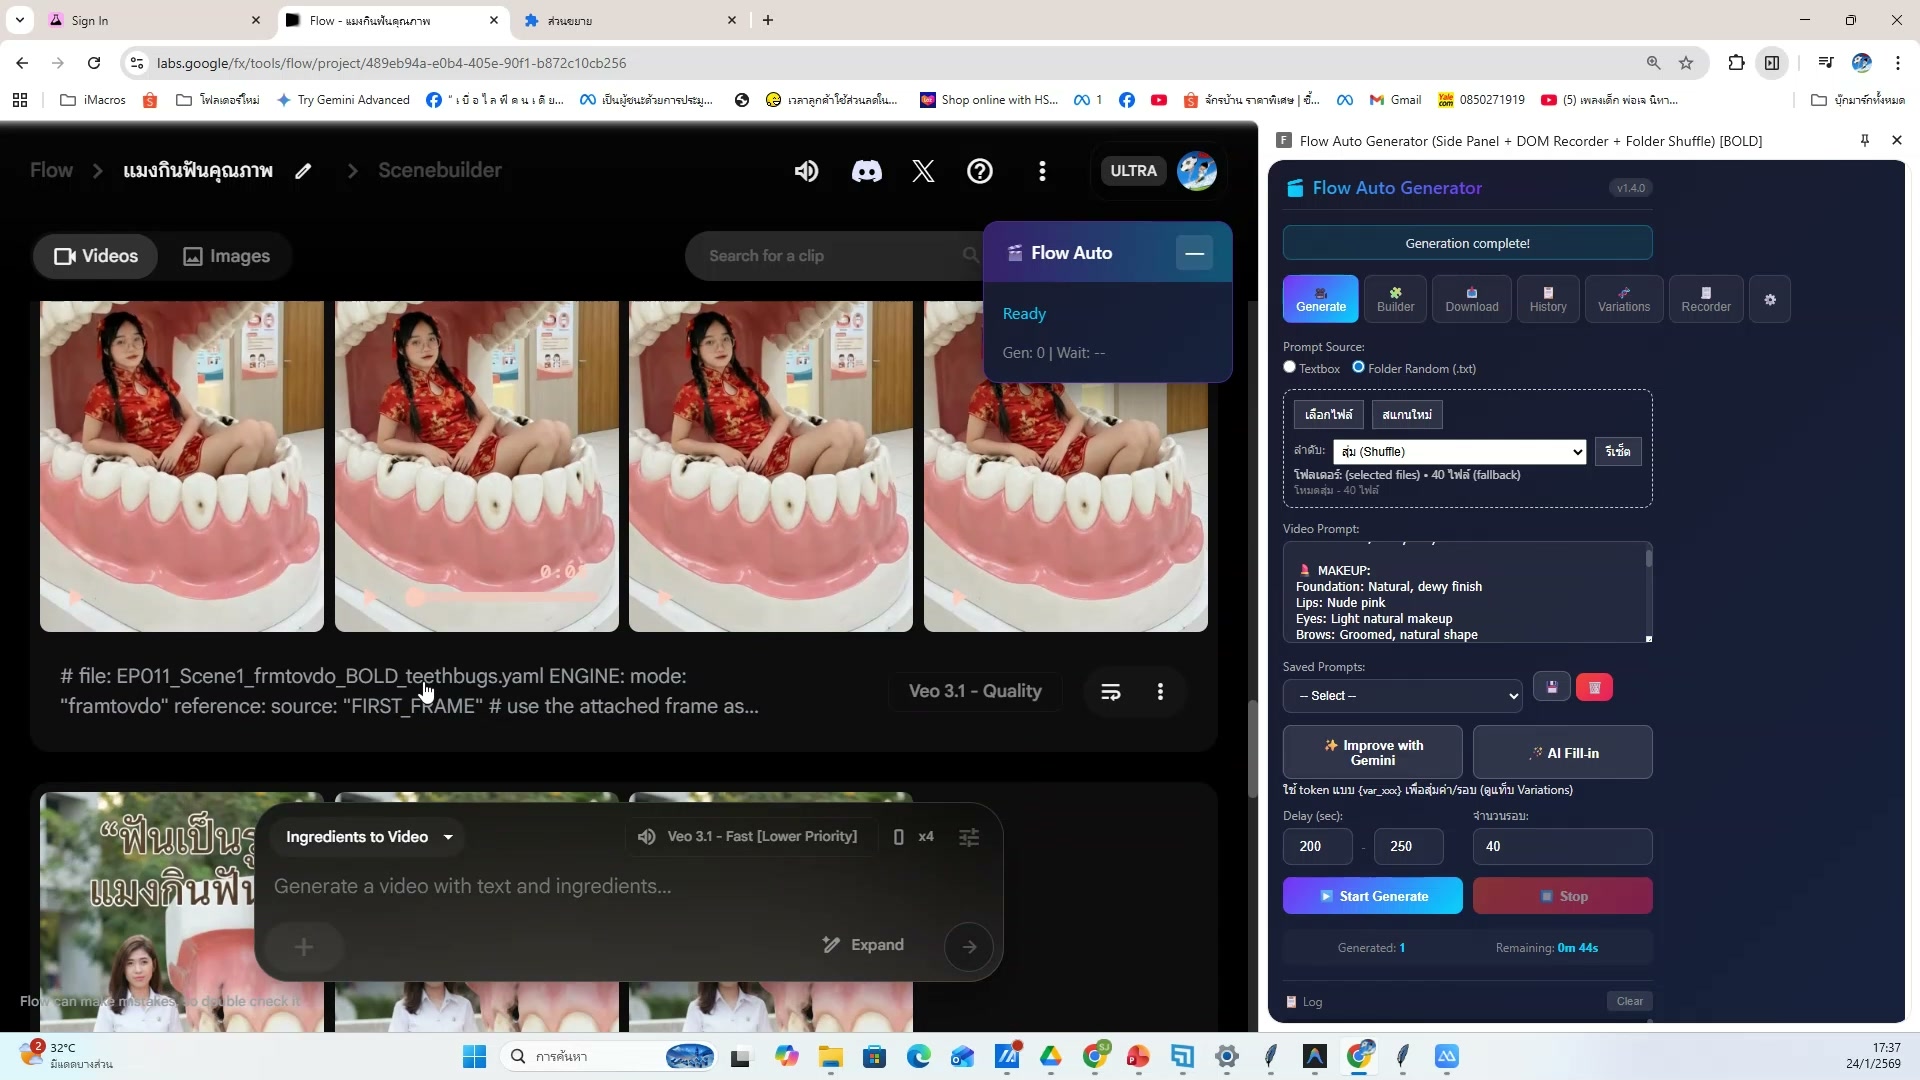Open the extension settings gear tab

(x=1770, y=300)
